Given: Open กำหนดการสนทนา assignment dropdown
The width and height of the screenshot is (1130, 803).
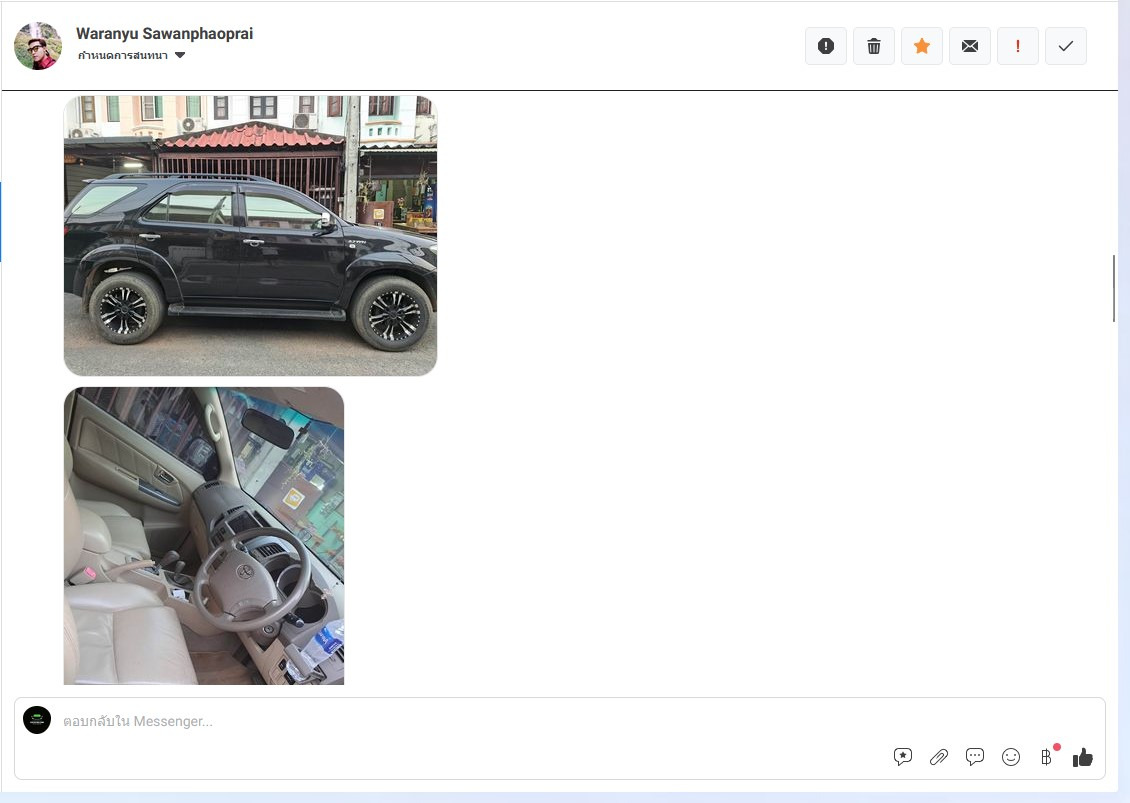Looking at the screenshot, I should click(131, 56).
